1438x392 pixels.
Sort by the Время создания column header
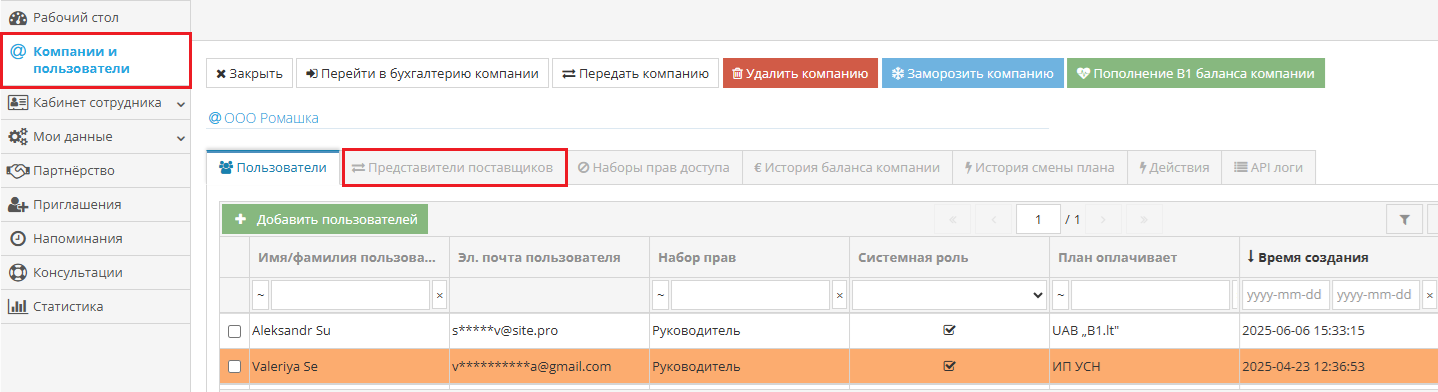pos(1313,257)
